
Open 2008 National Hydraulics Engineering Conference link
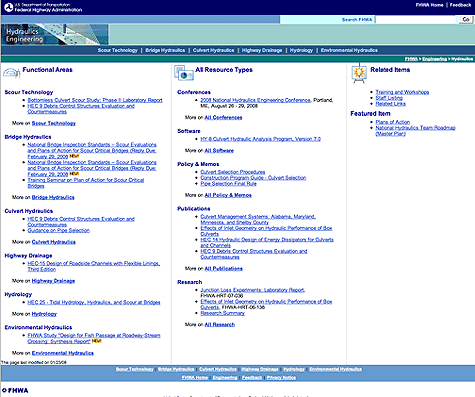(x=255, y=100)
